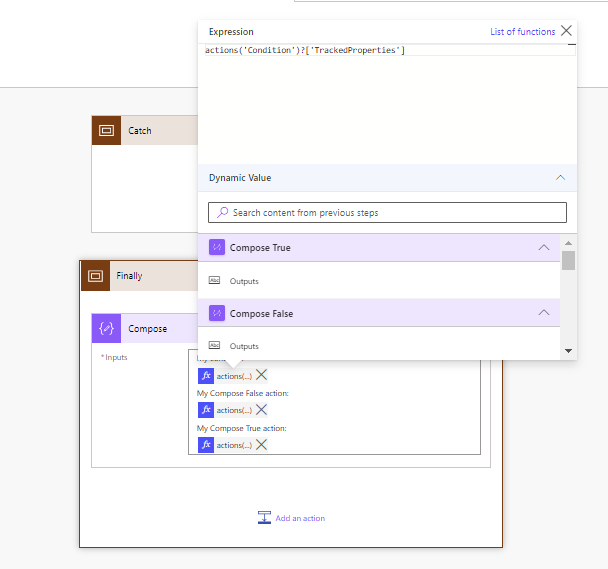Remove the expression under My Compose True action
Screen dimensions: 608x569
coord(261,444)
